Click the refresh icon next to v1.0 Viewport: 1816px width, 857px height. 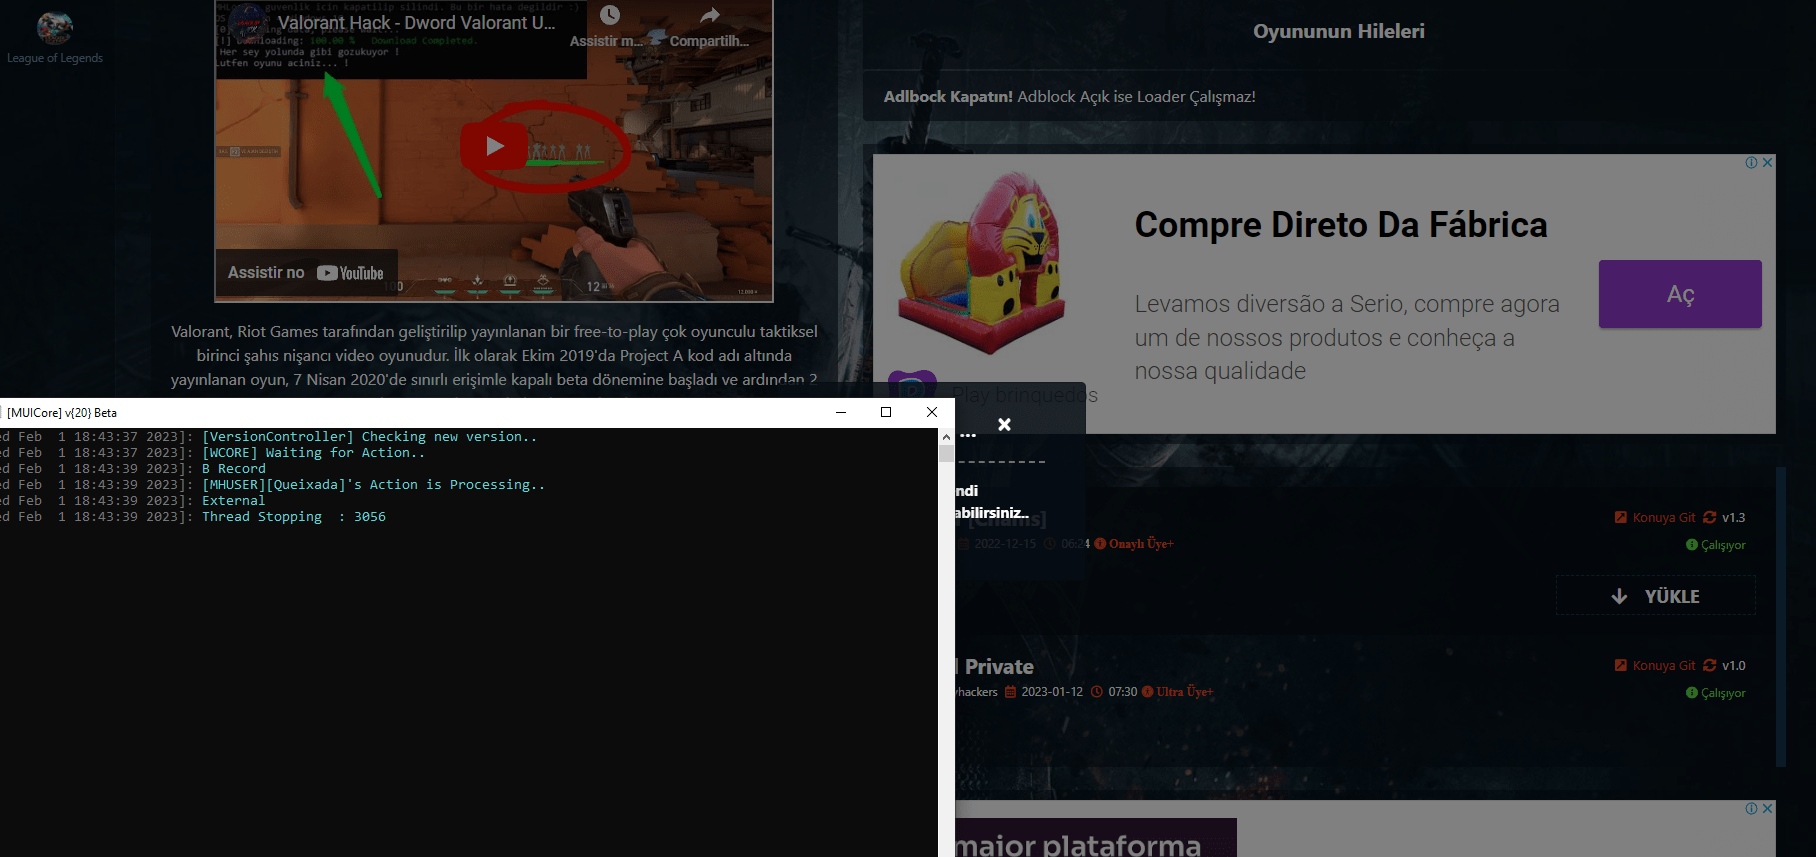pyautogui.click(x=1710, y=666)
